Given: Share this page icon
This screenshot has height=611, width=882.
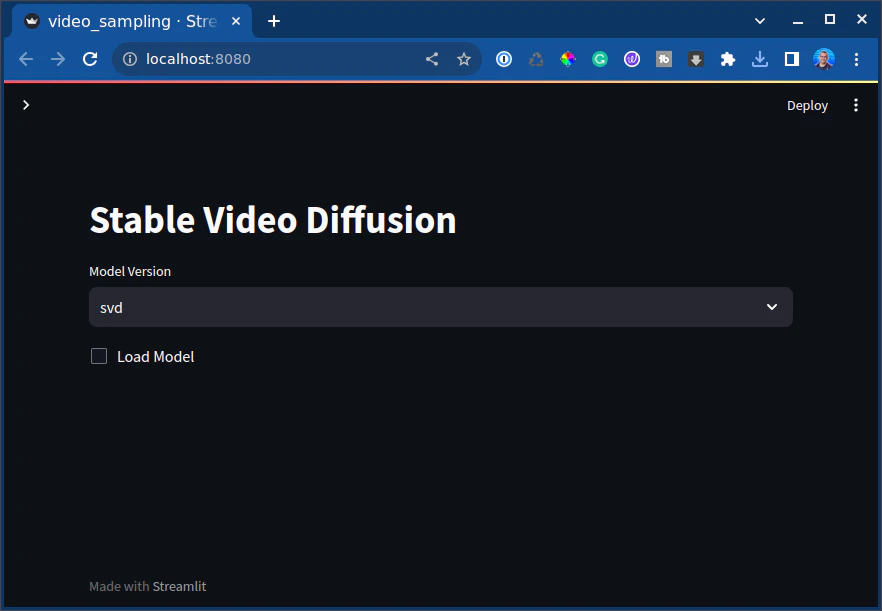Looking at the screenshot, I should [432, 59].
